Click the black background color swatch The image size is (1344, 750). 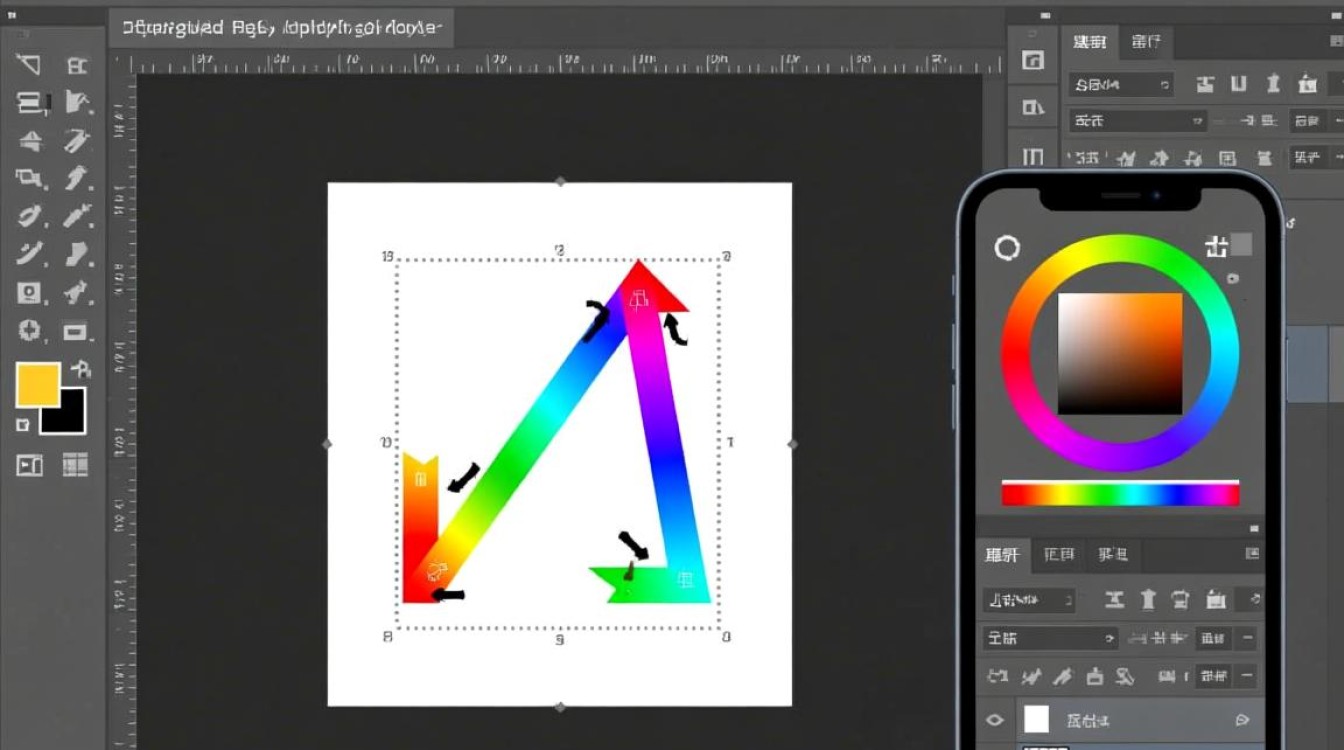[x=64, y=411]
